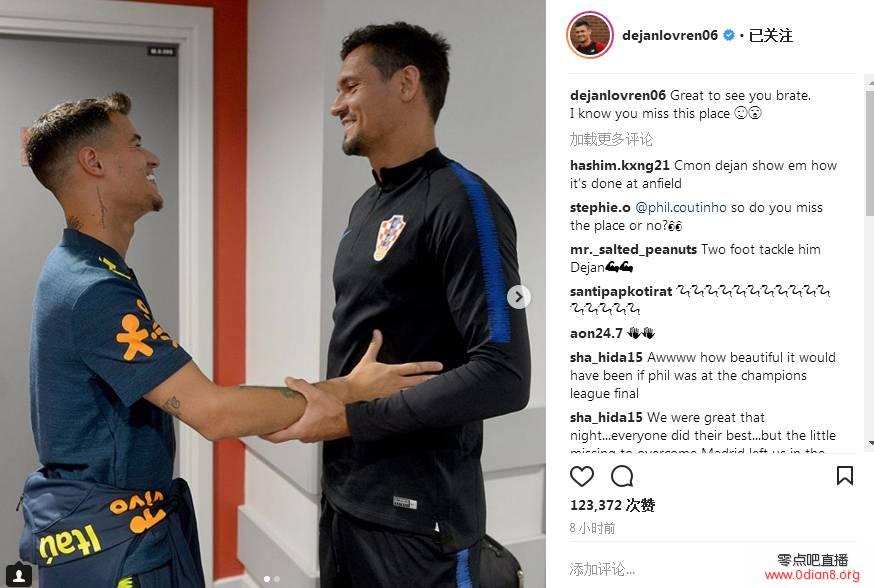Open the 8小时前 post timestamp
This screenshot has width=874, height=588.
tap(593, 528)
